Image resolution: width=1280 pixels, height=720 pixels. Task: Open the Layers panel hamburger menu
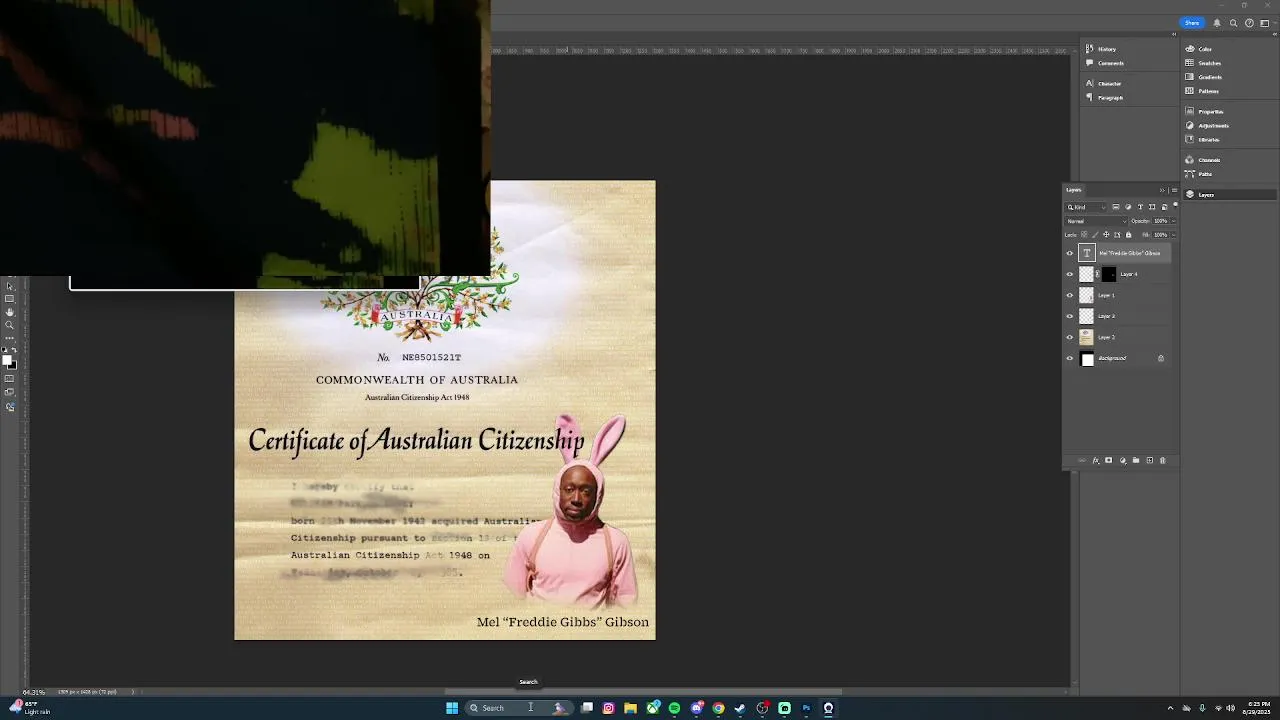1174,190
